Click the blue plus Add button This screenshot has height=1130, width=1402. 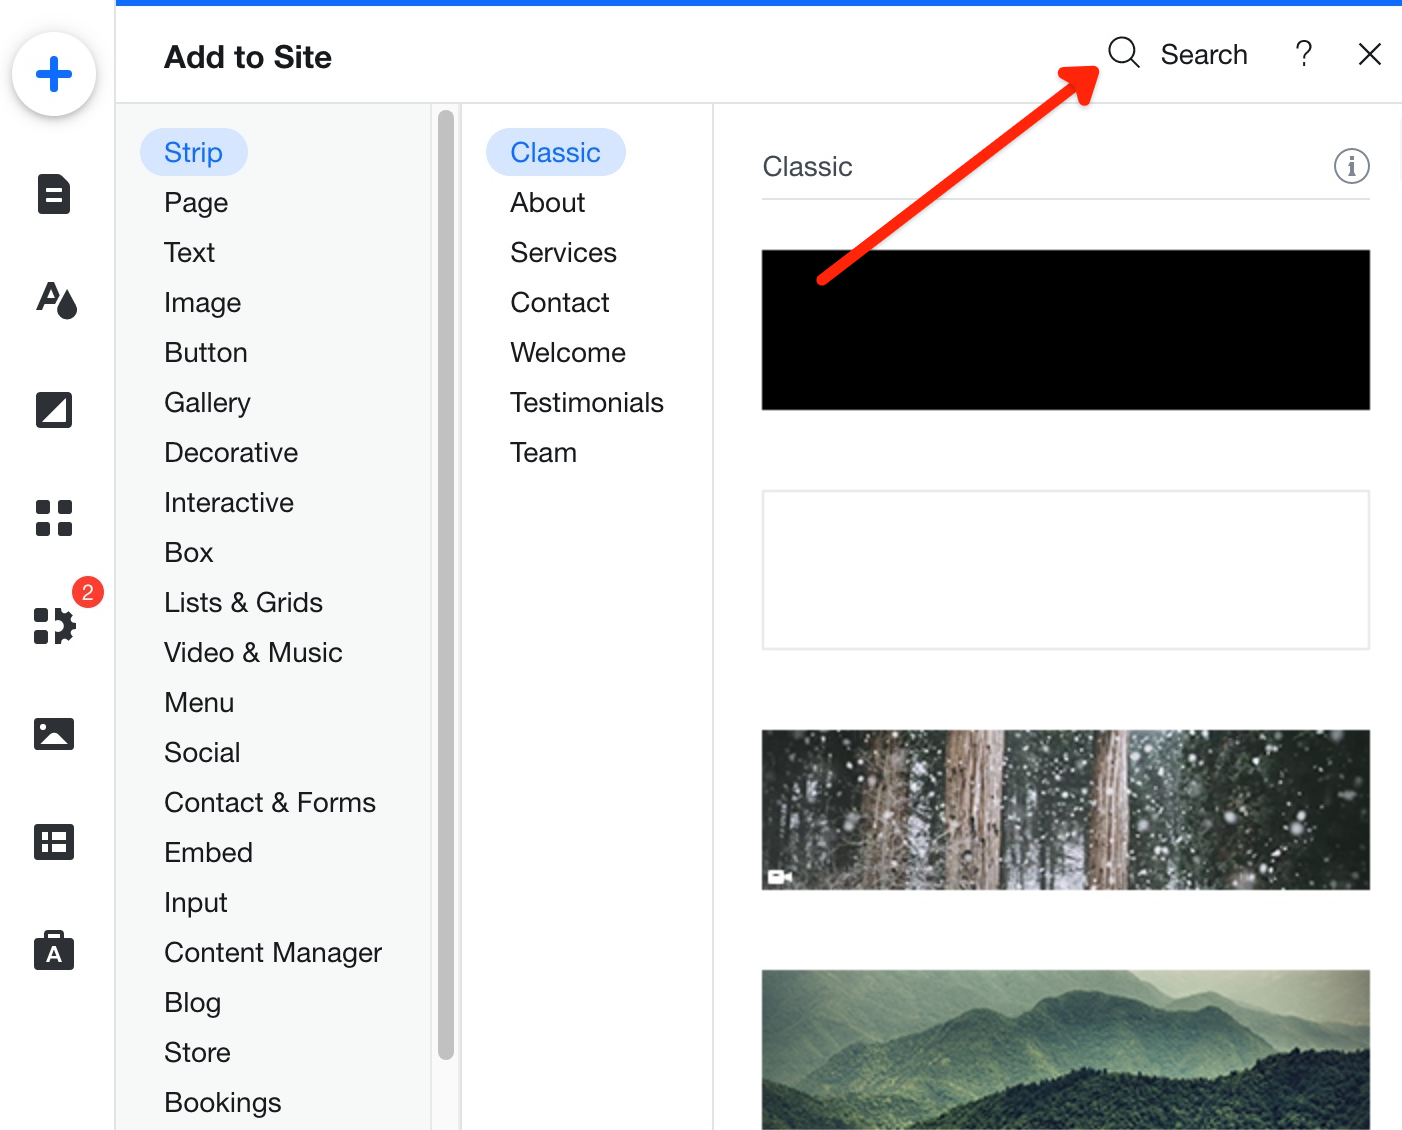pos(54,74)
